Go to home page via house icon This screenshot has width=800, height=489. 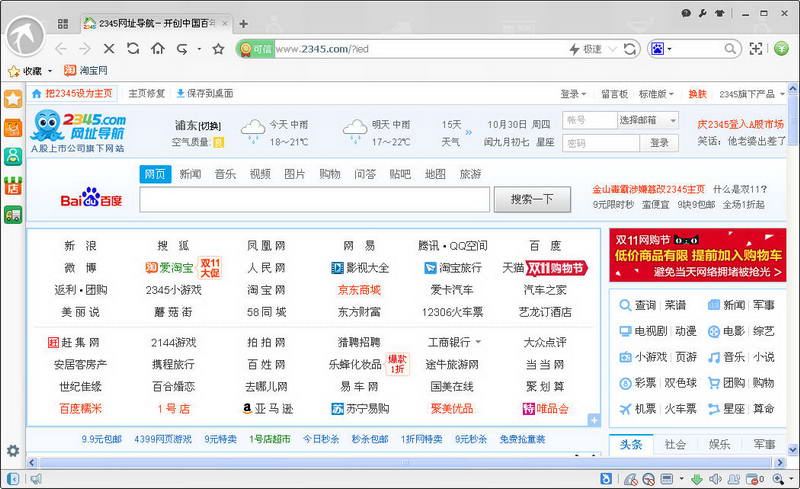[x=158, y=48]
